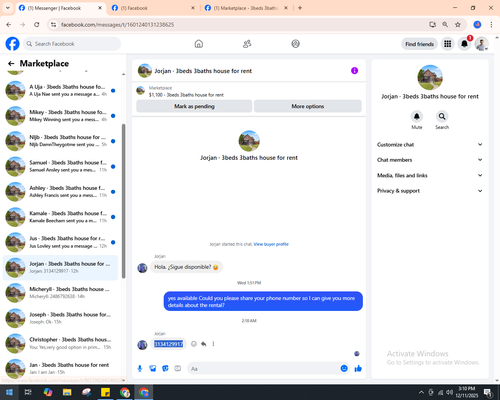500x400 pixels.
Task: Switch to the Messenger | Facebook tab
Action: pos(60,8)
